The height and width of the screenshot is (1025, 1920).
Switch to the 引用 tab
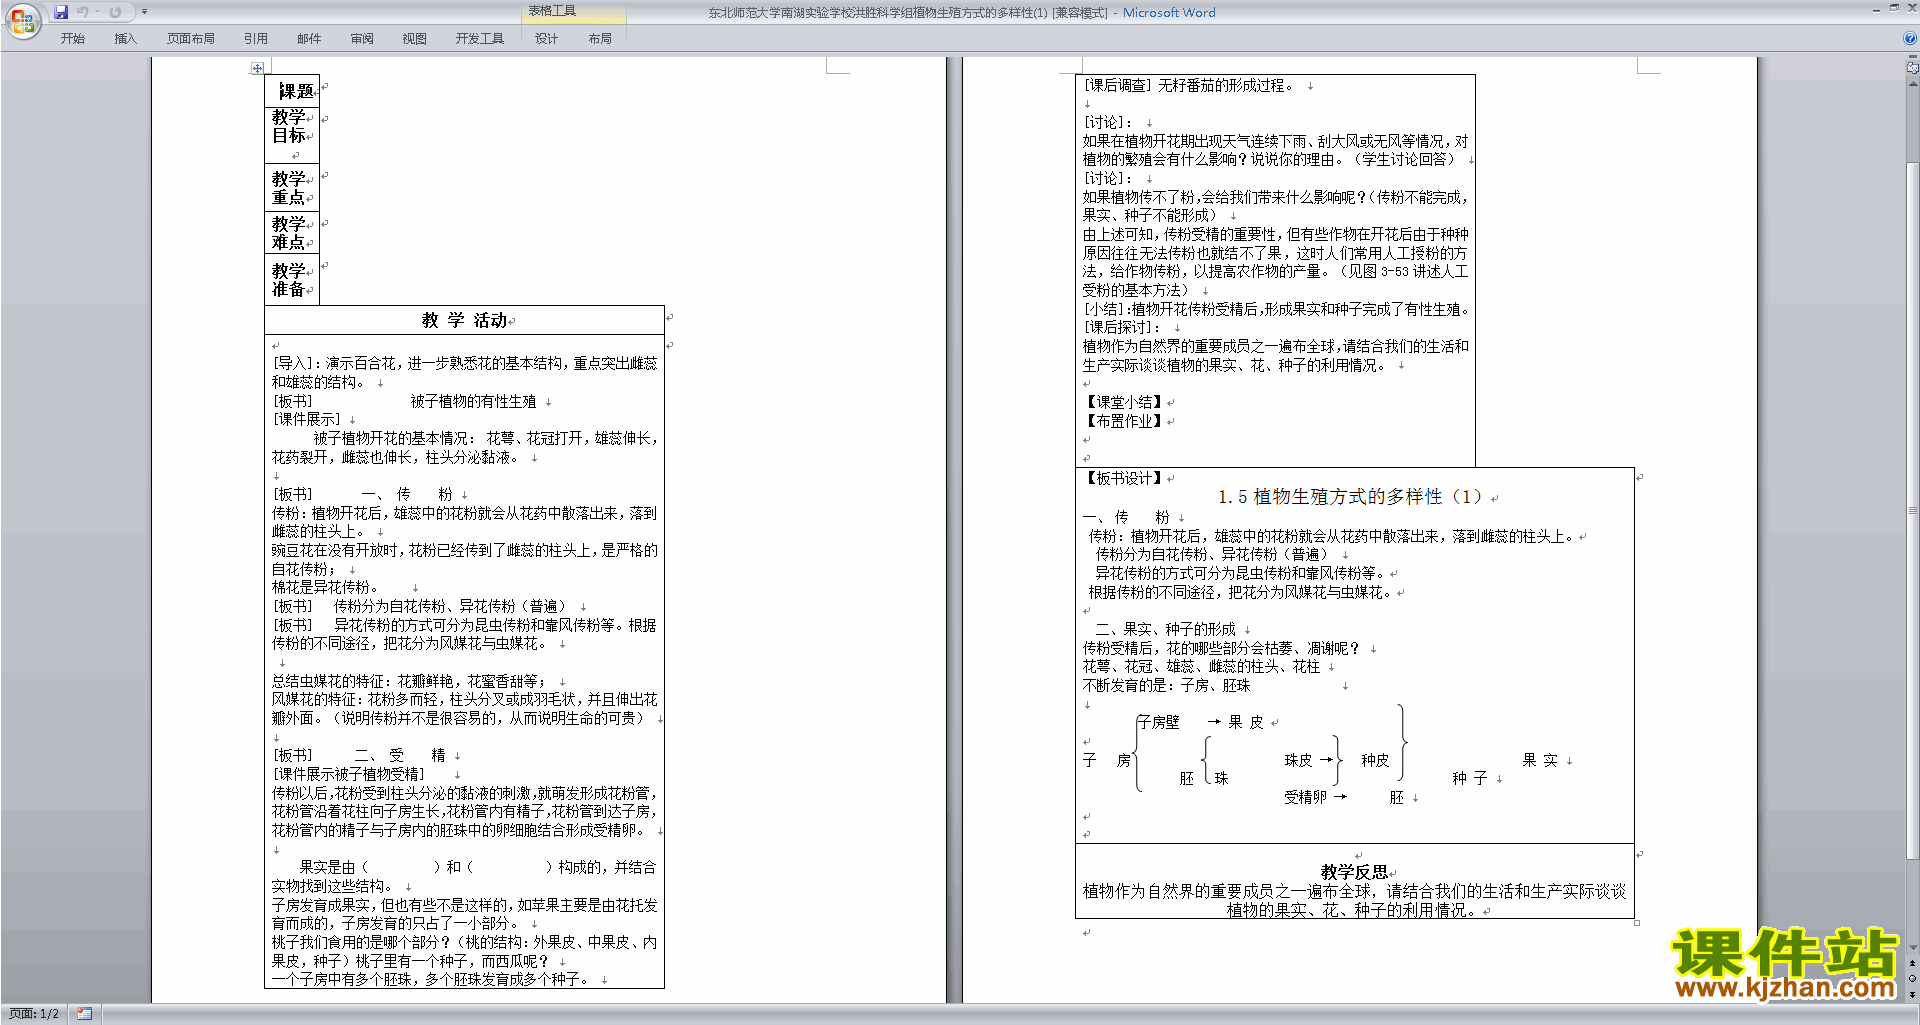point(256,38)
